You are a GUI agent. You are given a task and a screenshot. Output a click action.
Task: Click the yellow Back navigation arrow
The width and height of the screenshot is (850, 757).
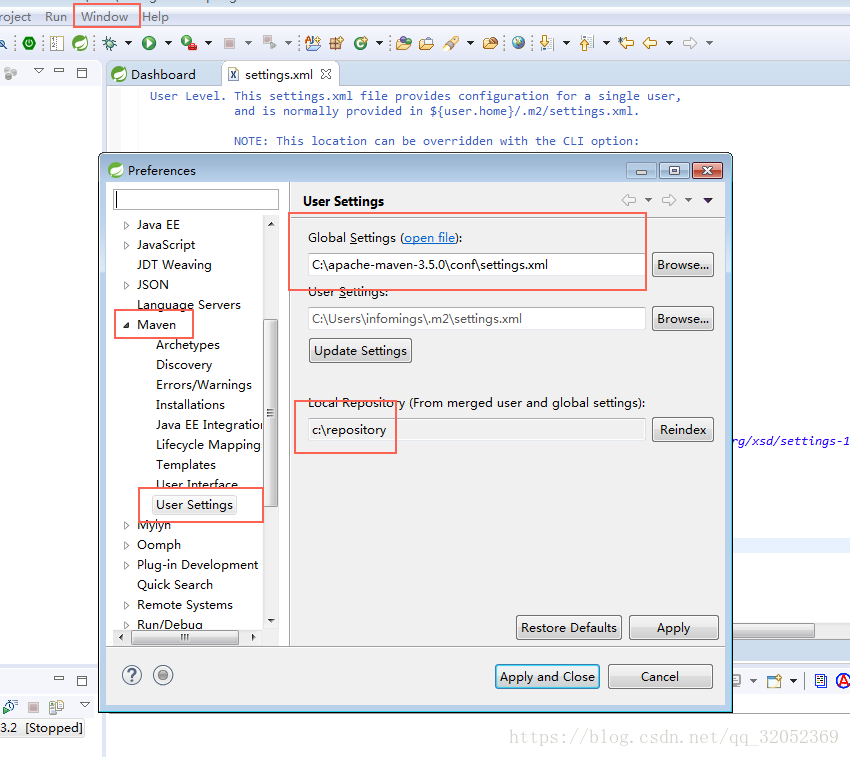click(649, 43)
